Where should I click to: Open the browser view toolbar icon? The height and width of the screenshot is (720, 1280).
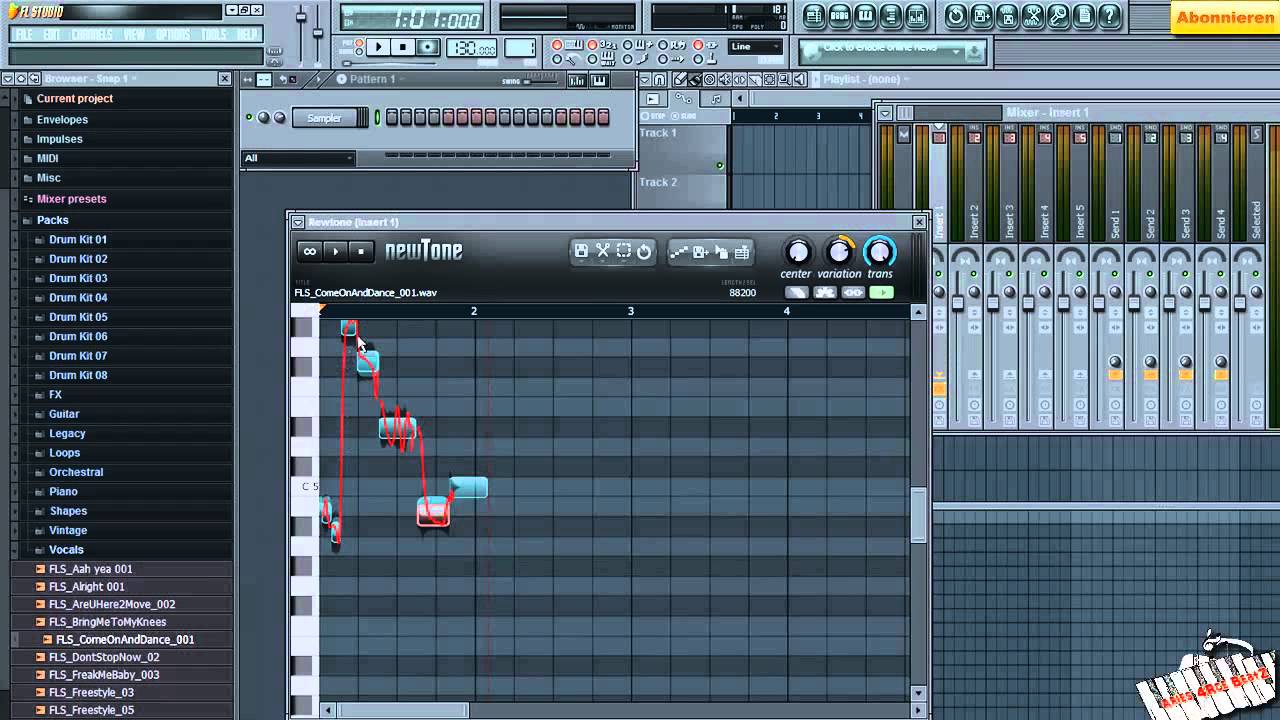point(891,15)
